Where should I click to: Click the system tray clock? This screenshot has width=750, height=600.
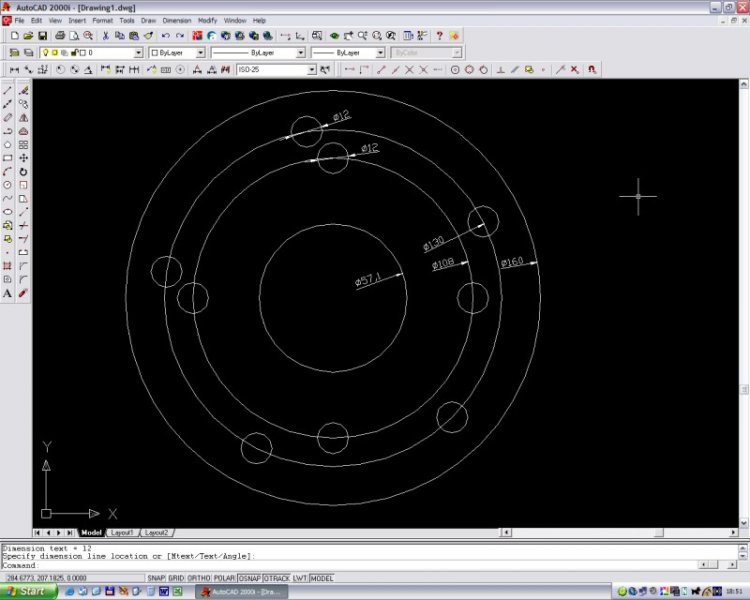tap(734, 592)
